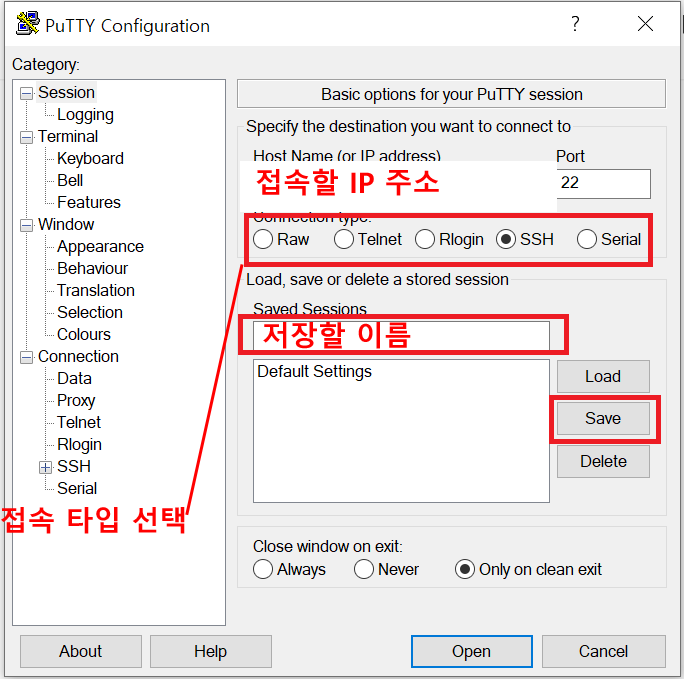This screenshot has height=679, width=684.
Task: Open the Colours settings category
Action: point(84,334)
